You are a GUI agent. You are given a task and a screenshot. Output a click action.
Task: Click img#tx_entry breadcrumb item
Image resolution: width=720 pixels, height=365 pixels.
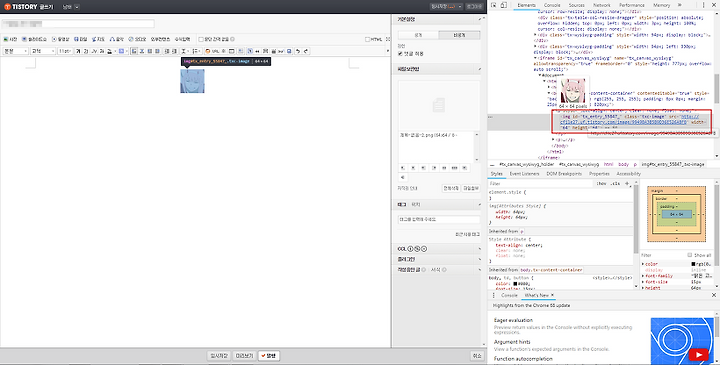tap(673, 164)
